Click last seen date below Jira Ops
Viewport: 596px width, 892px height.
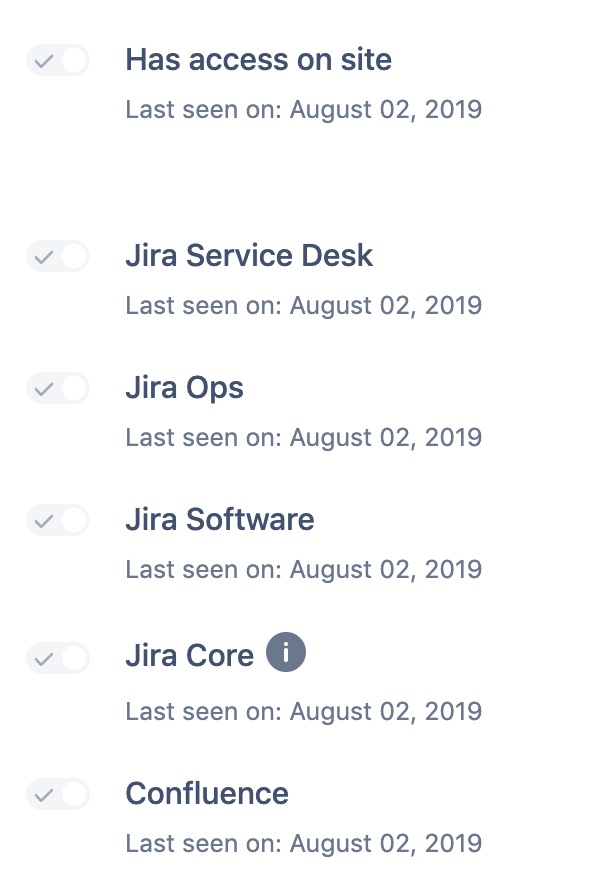click(x=303, y=437)
